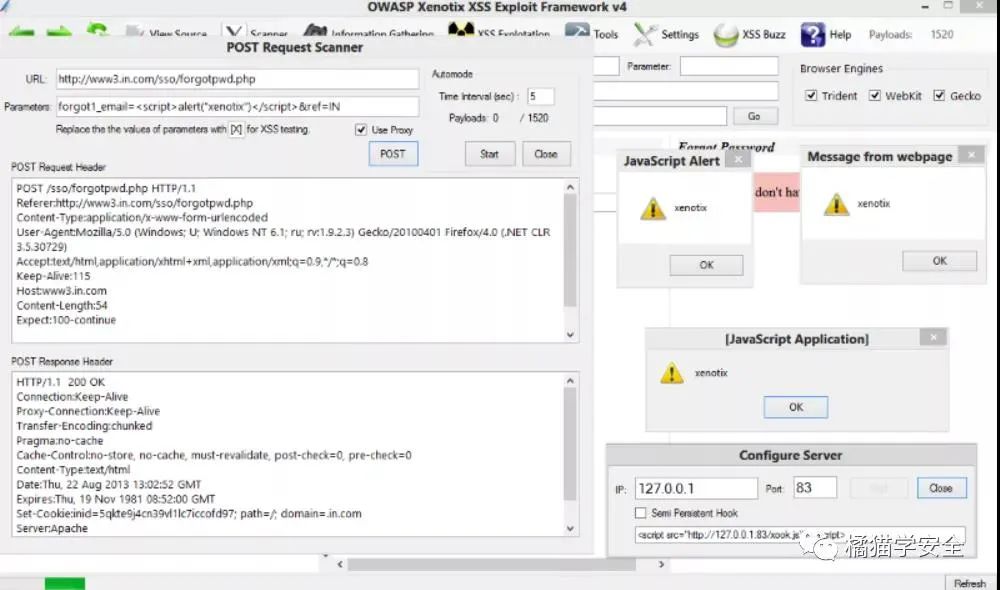Click the Time Interval seconds field
The width and height of the screenshot is (1000, 590).
tap(541, 96)
